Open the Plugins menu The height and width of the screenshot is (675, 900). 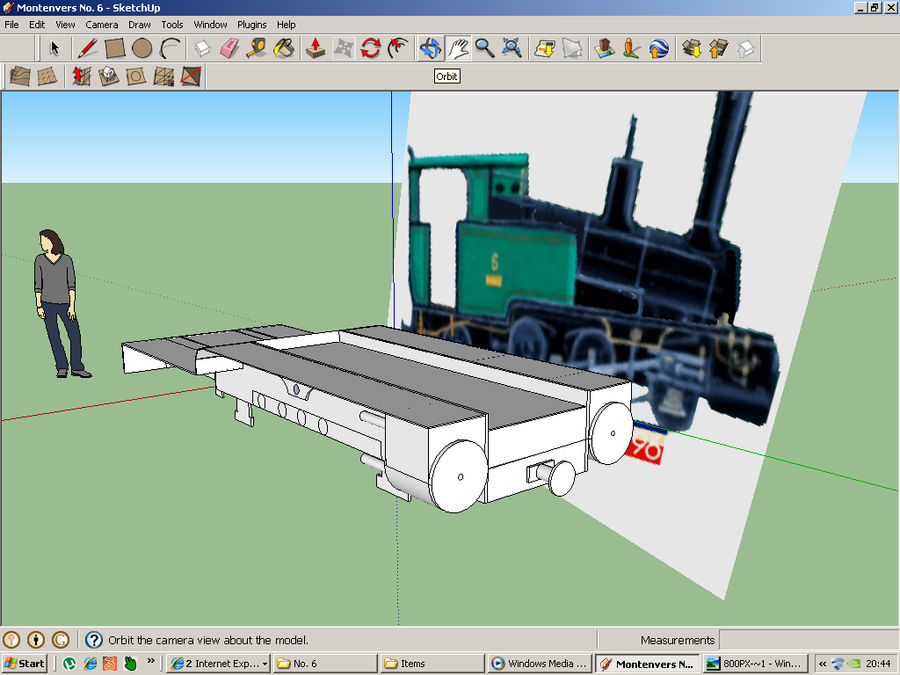click(252, 25)
